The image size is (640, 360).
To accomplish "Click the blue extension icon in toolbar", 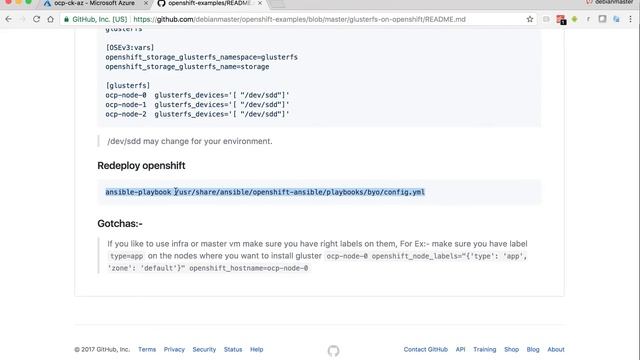I will tap(616, 19).
